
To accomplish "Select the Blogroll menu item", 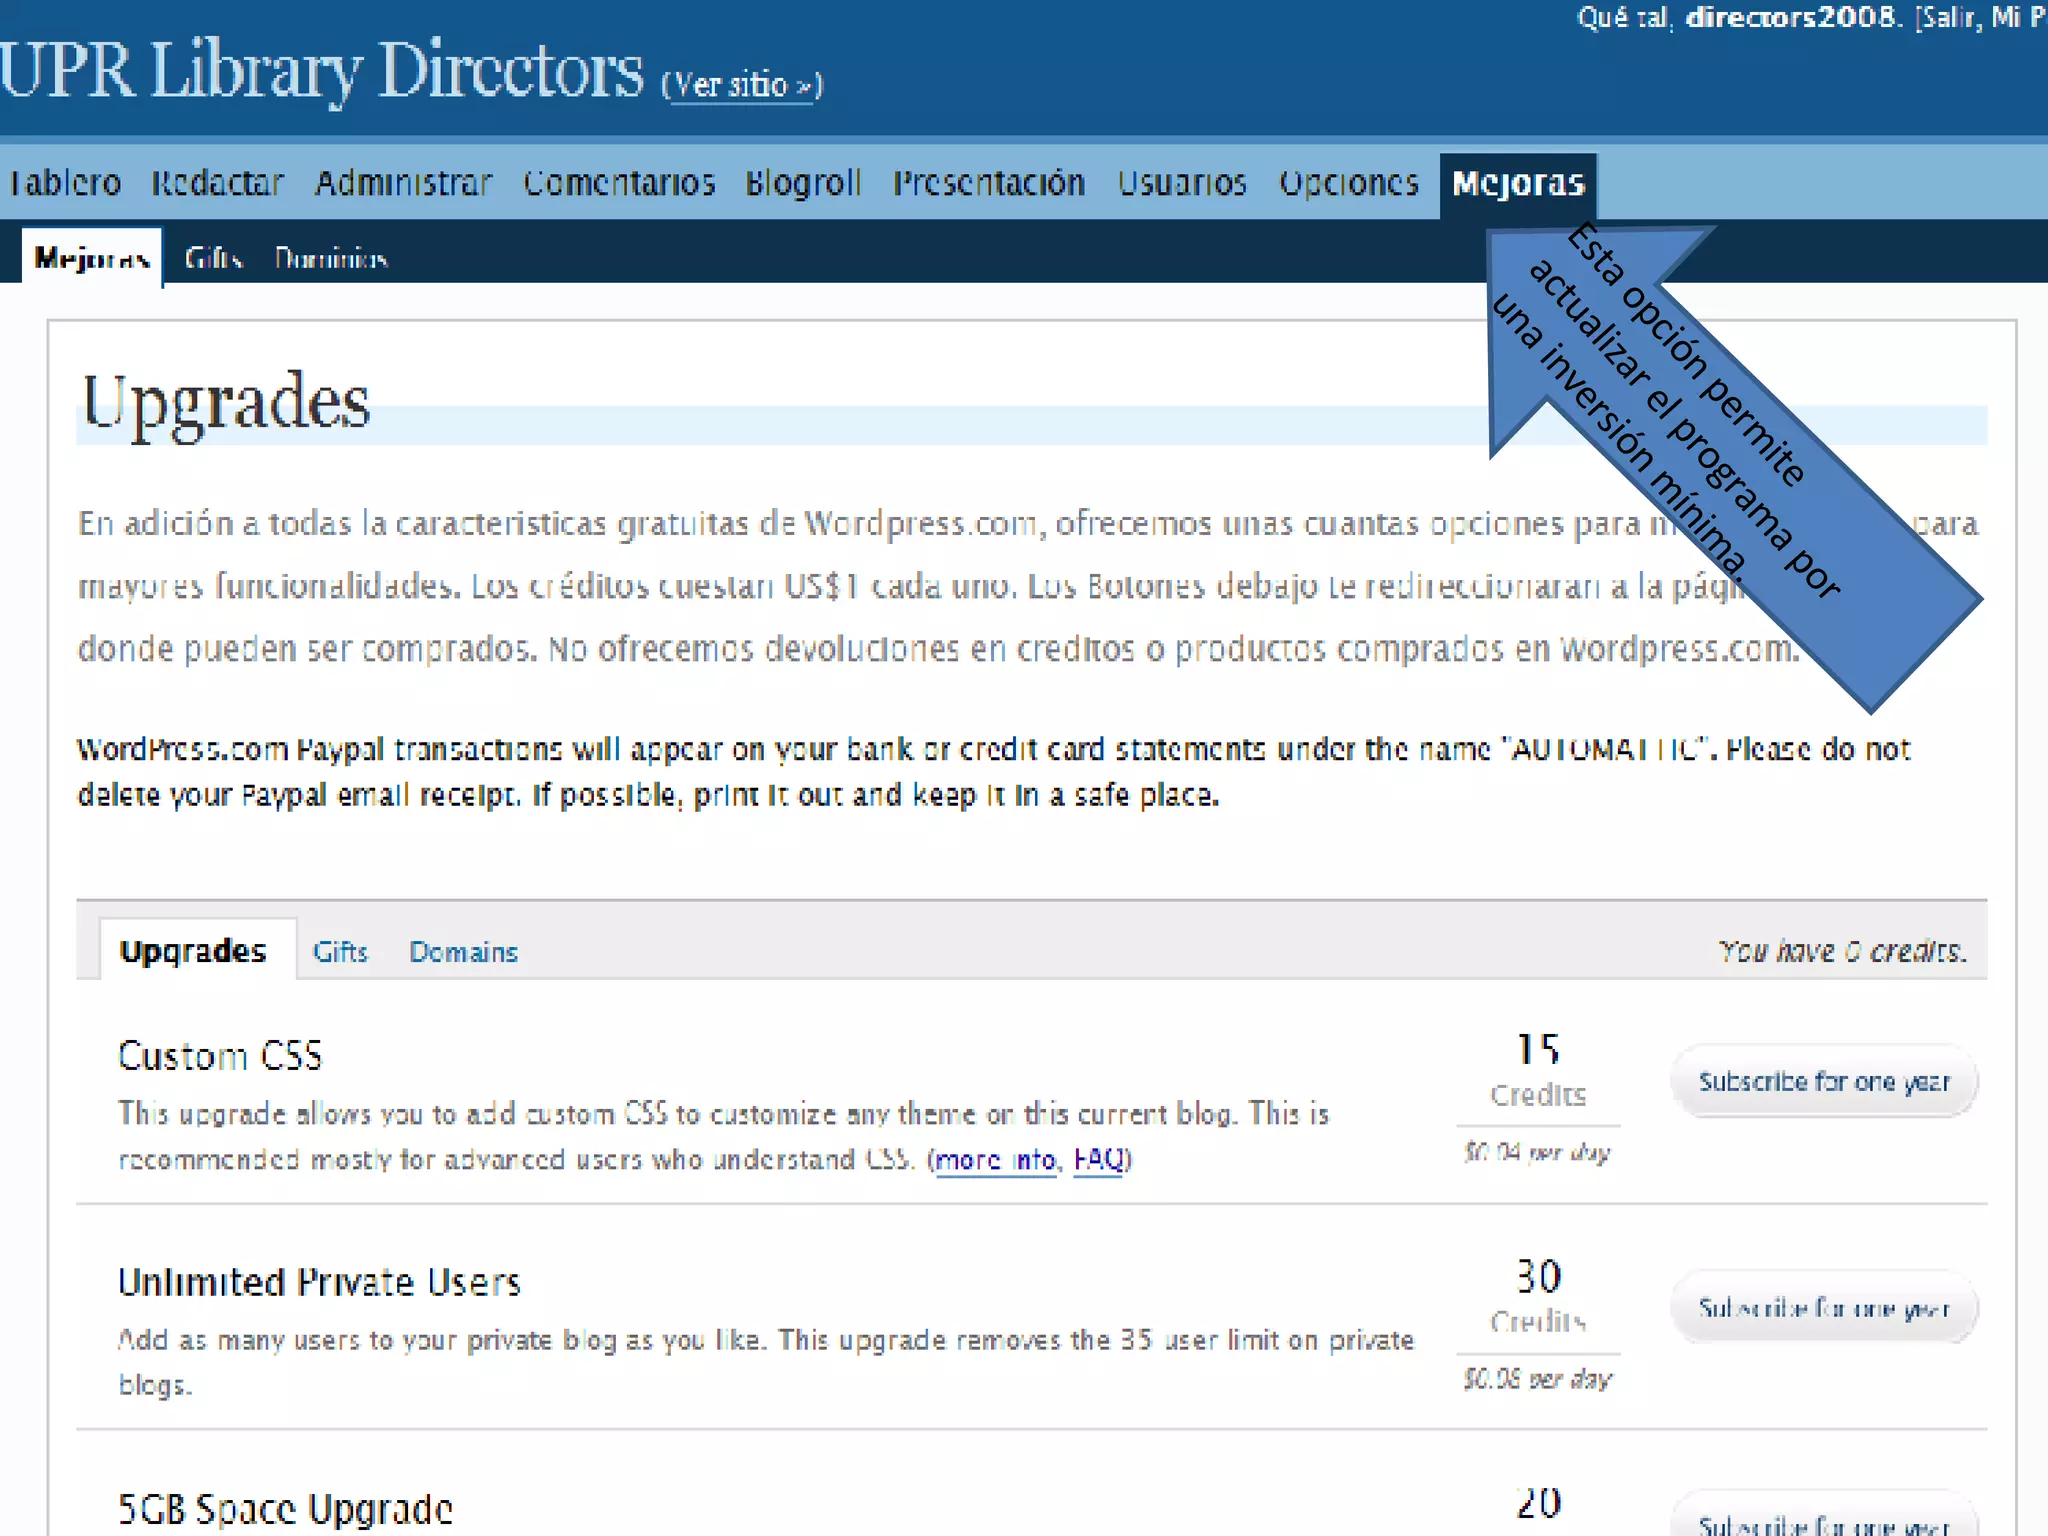I will [803, 183].
